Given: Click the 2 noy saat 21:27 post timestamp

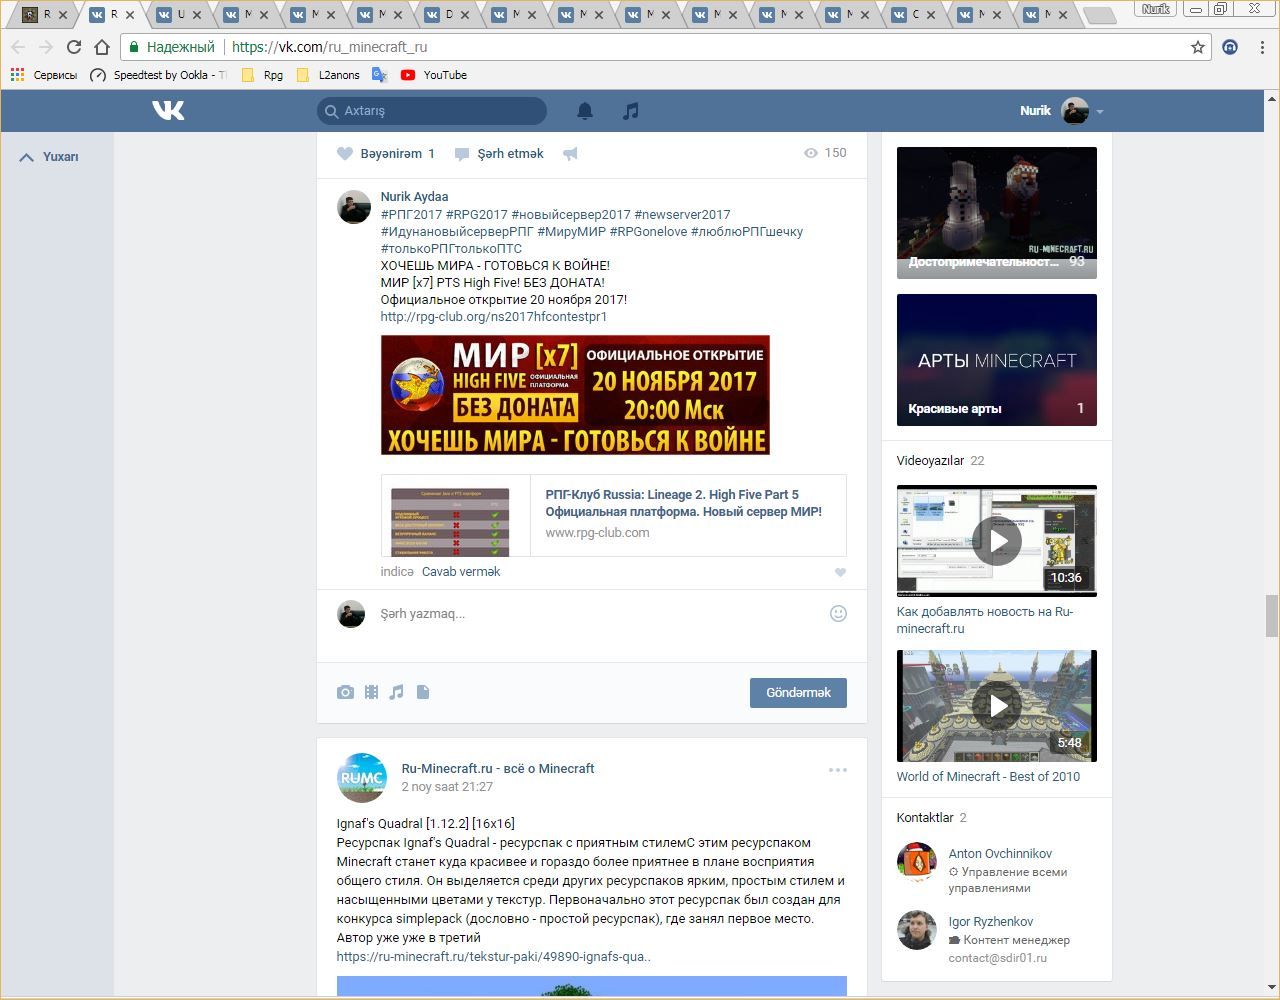Looking at the screenshot, I should point(447,787).
